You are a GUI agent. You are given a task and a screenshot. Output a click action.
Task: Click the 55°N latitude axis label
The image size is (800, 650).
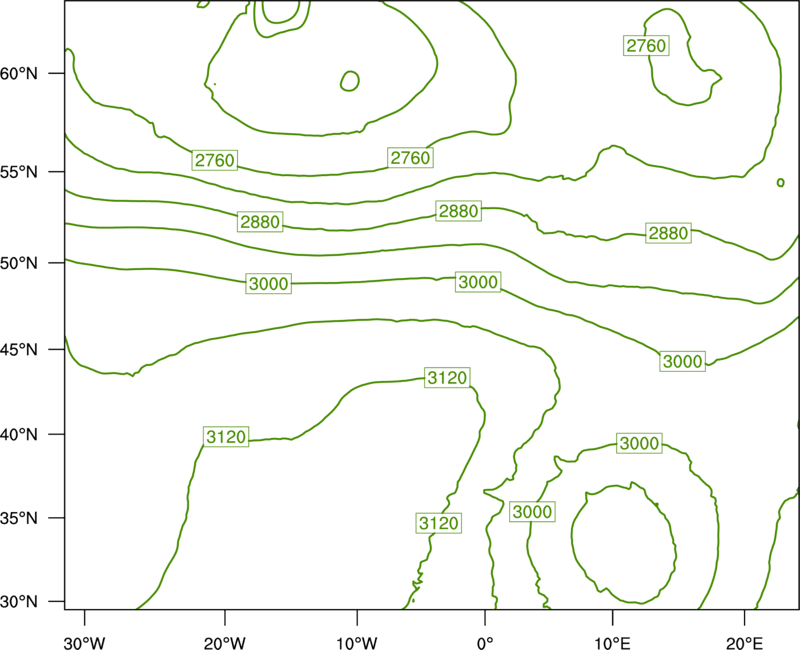[19, 172]
